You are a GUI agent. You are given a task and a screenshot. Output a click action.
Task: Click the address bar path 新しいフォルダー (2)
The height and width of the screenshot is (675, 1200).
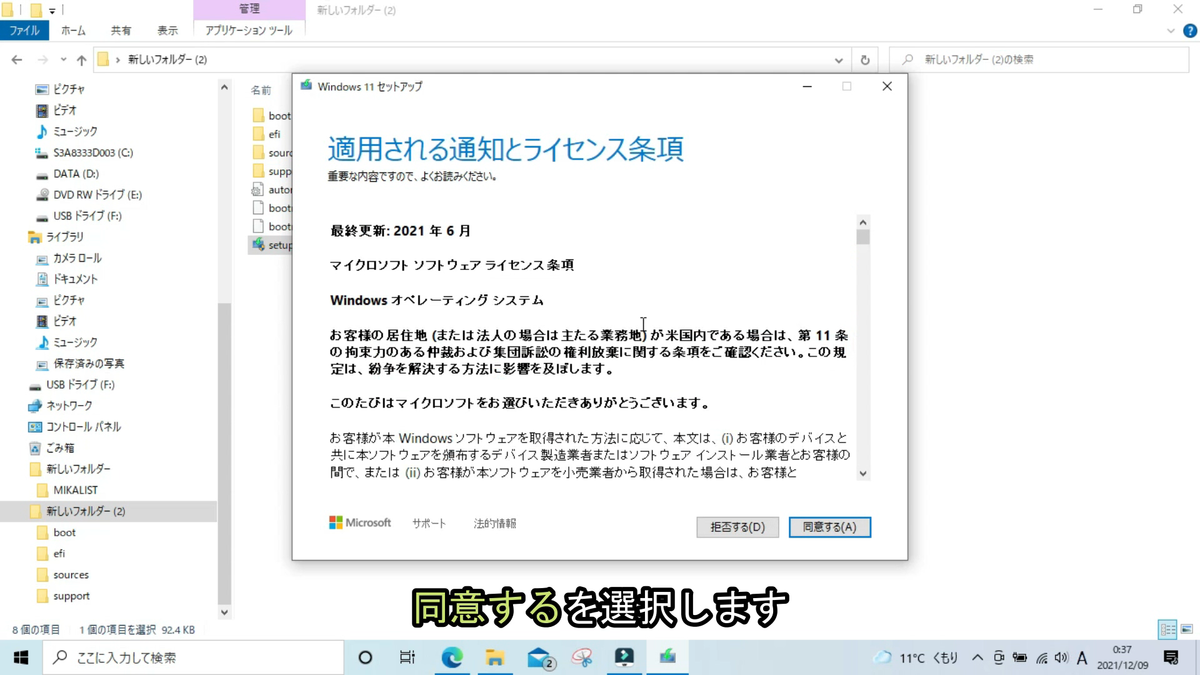click(167, 60)
